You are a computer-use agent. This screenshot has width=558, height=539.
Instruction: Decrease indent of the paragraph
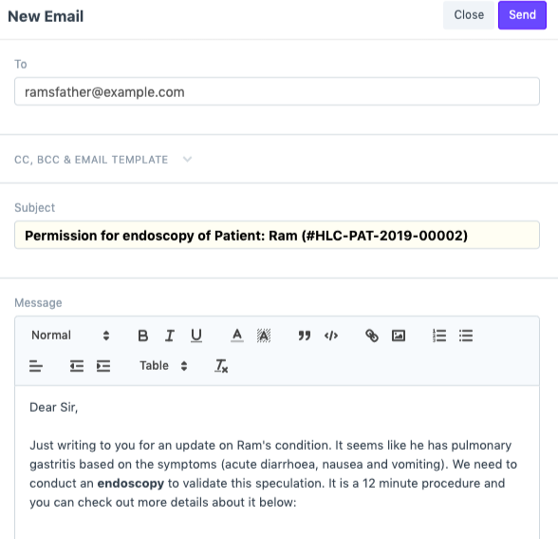tap(77, 366)
